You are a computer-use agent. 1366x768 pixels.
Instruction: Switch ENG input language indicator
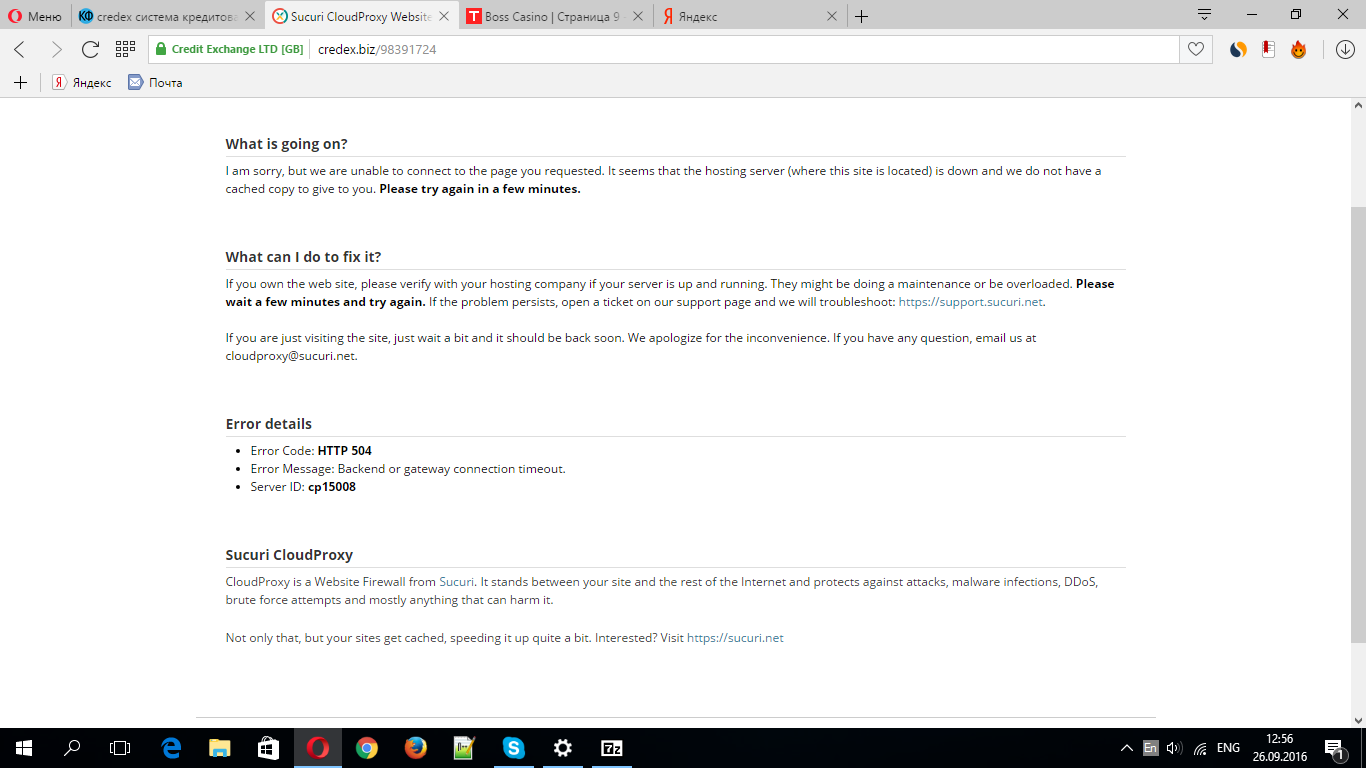click(x=1229, y=748)
